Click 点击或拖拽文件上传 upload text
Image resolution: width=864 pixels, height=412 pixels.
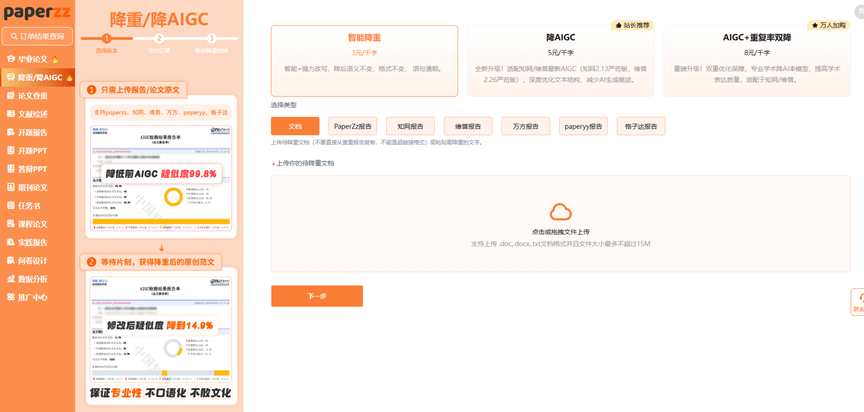(560, 232)
